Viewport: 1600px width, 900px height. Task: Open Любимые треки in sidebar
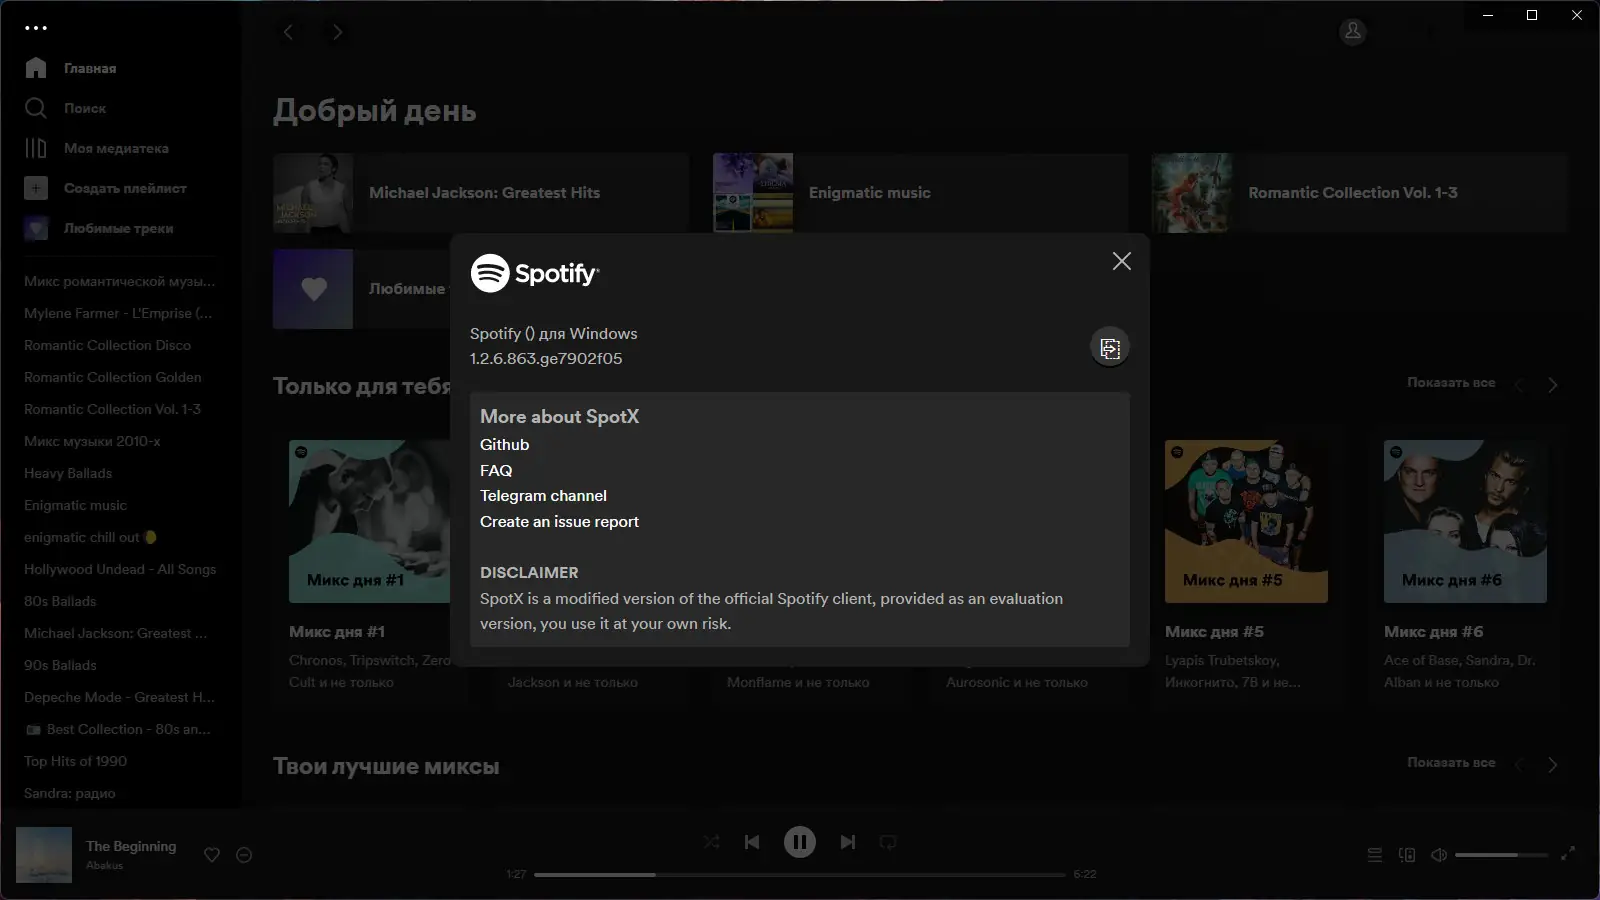click(118, 228)
